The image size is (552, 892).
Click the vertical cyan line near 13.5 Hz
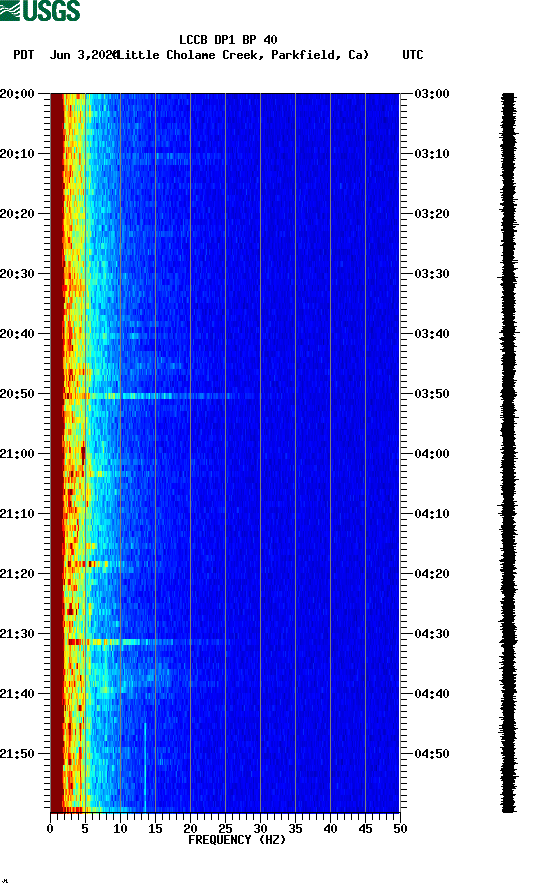(x=145, y=767)
